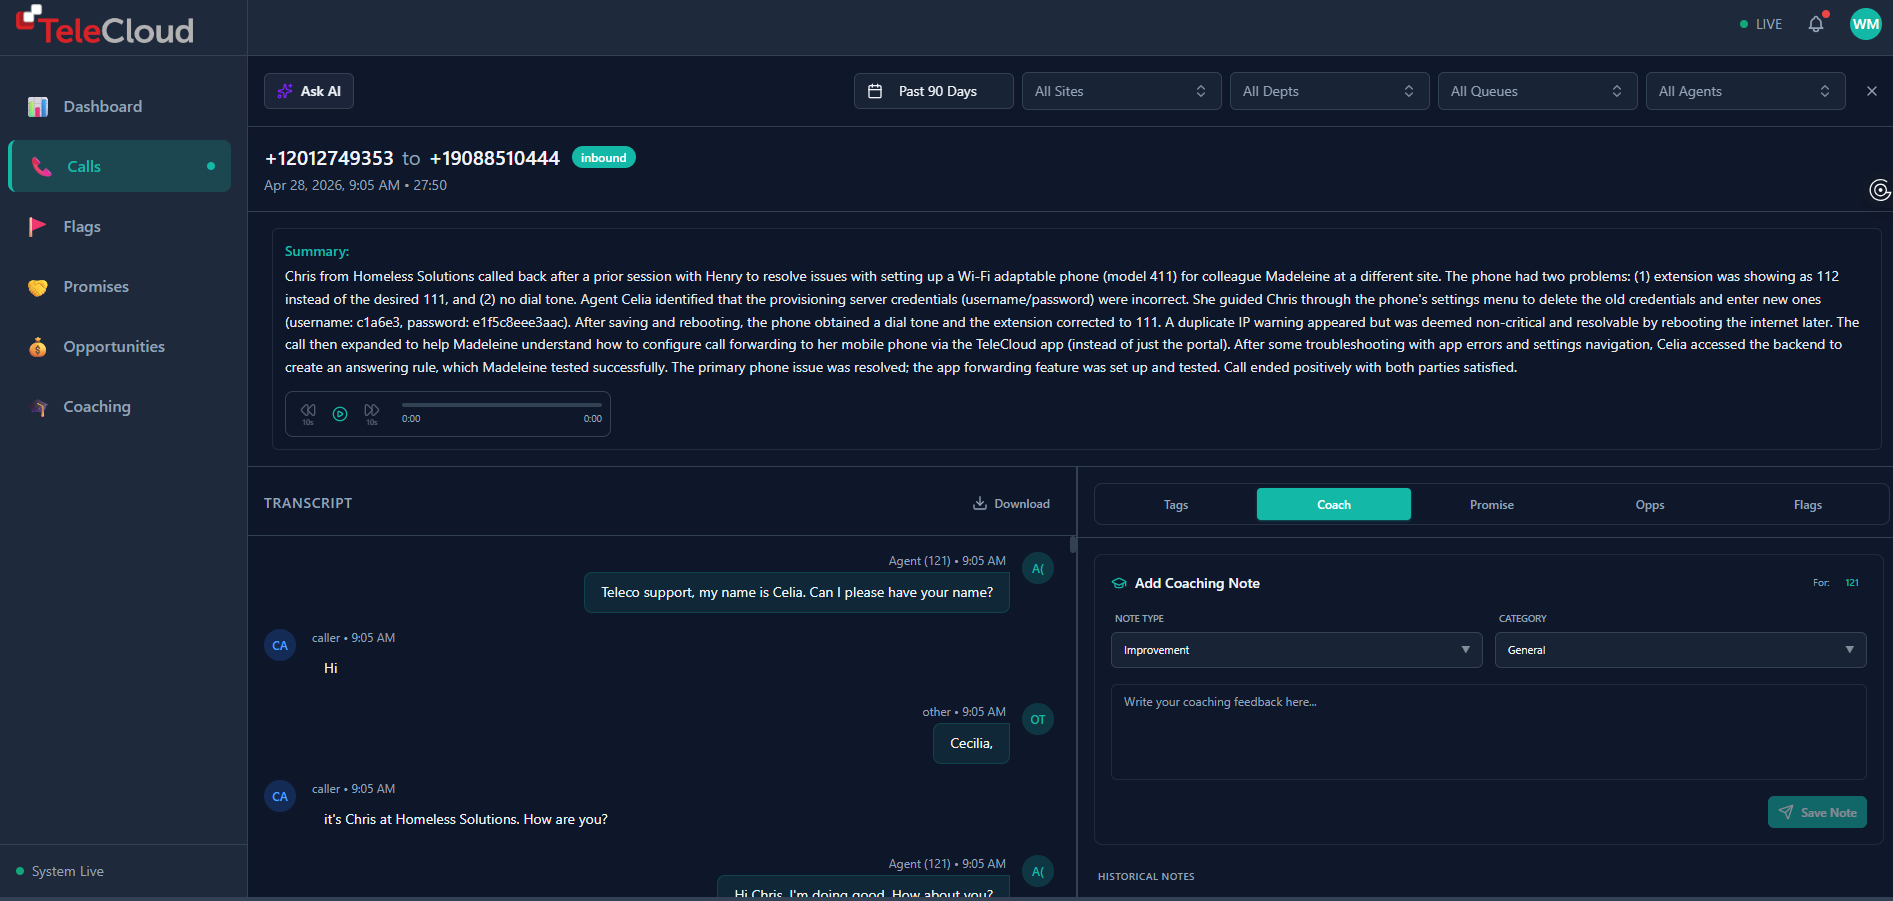Click the inbound call badge
This screenshot has width=1893, height=901.
tap(604, 158)
